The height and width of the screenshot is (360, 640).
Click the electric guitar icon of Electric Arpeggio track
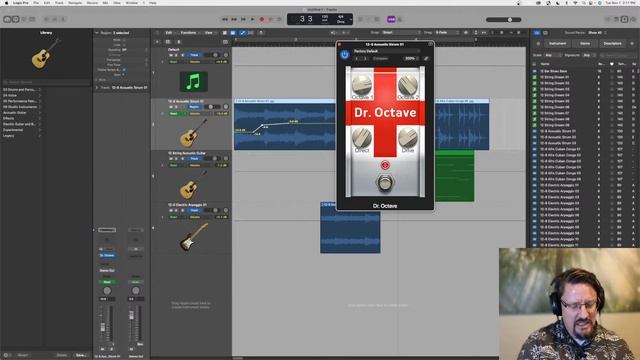tap(193, 237)
